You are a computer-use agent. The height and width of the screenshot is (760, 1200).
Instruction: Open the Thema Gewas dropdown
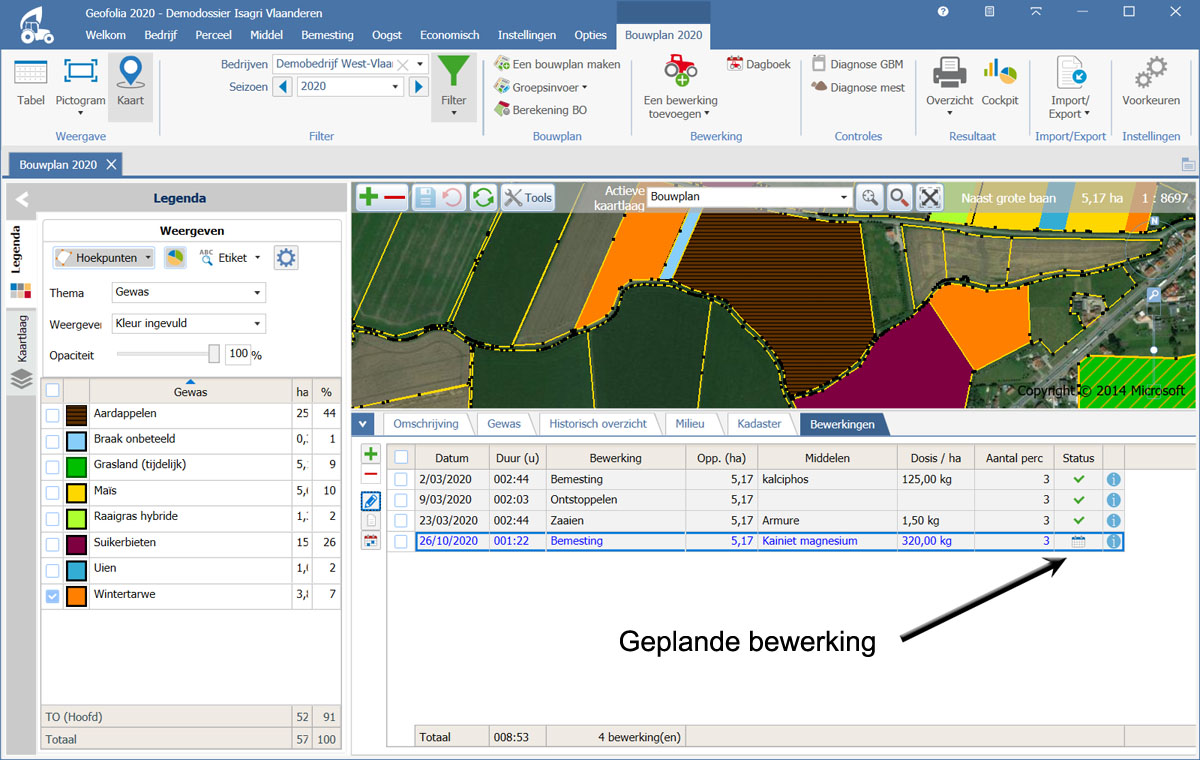point(258,293)
